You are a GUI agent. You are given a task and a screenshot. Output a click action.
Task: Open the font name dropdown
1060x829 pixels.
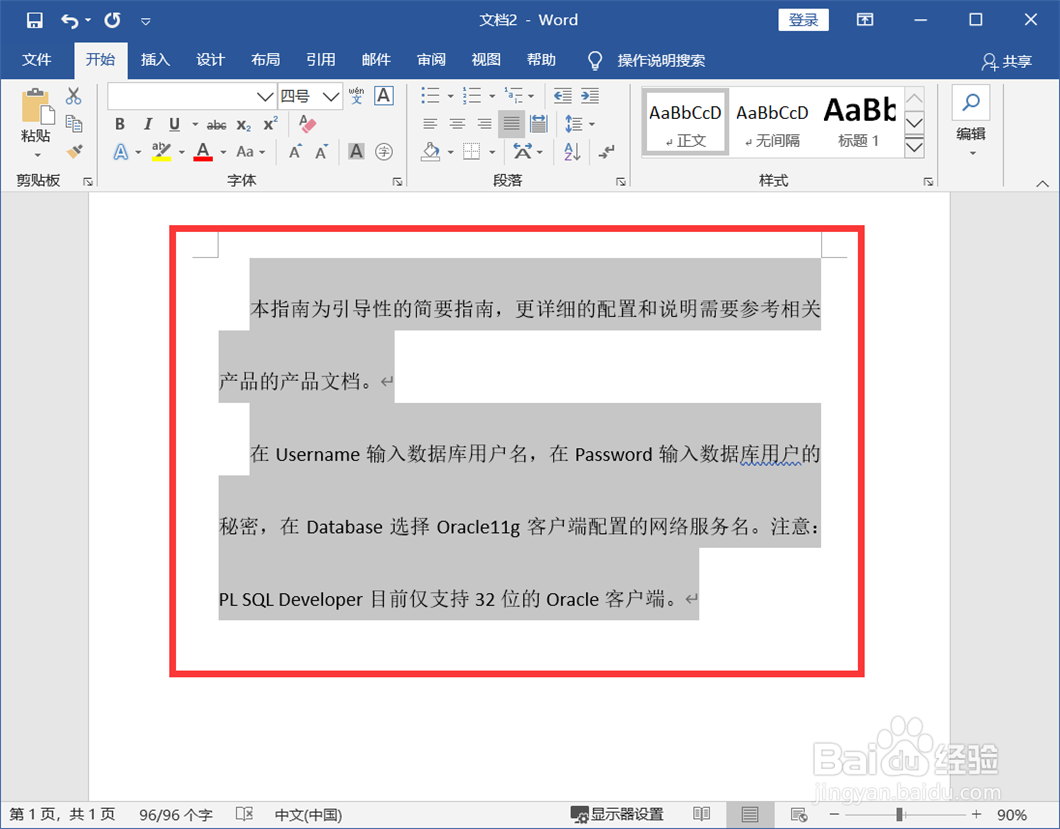[x=264, y=97]
